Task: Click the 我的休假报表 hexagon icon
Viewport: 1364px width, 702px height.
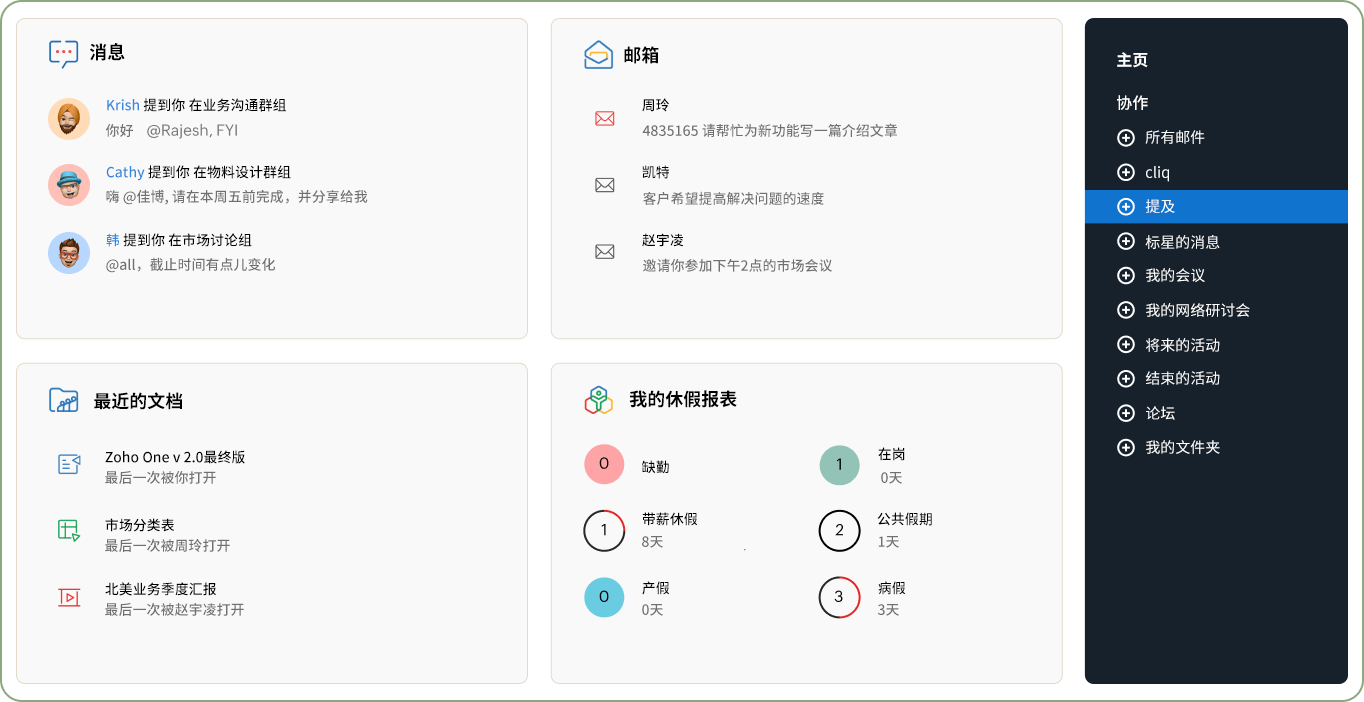Action: click(598, 397)
